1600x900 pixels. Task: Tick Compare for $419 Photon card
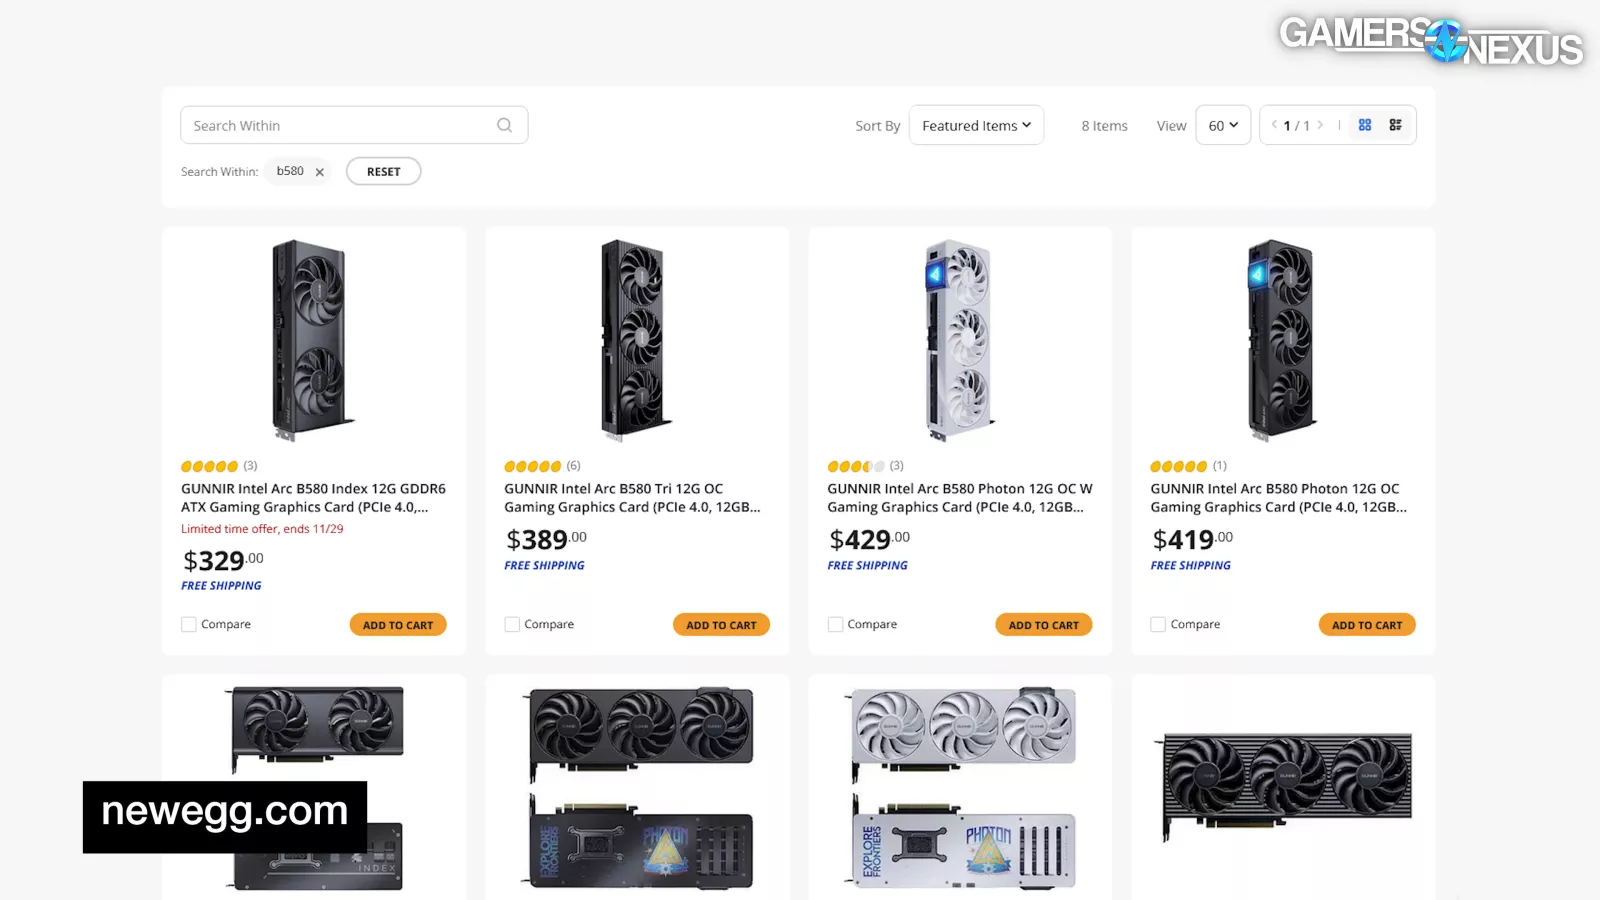coord(1158,624)
